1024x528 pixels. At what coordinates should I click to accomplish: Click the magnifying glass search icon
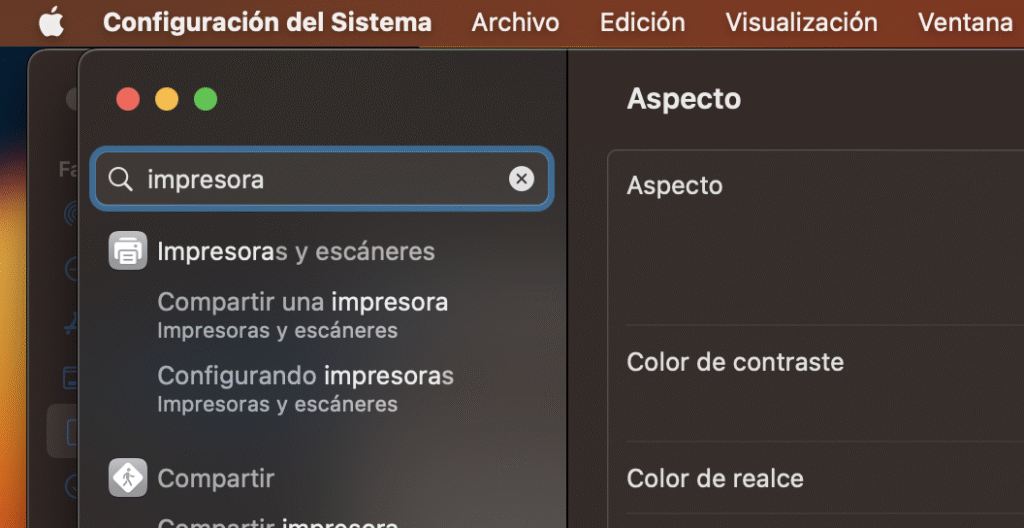(120, 179)
